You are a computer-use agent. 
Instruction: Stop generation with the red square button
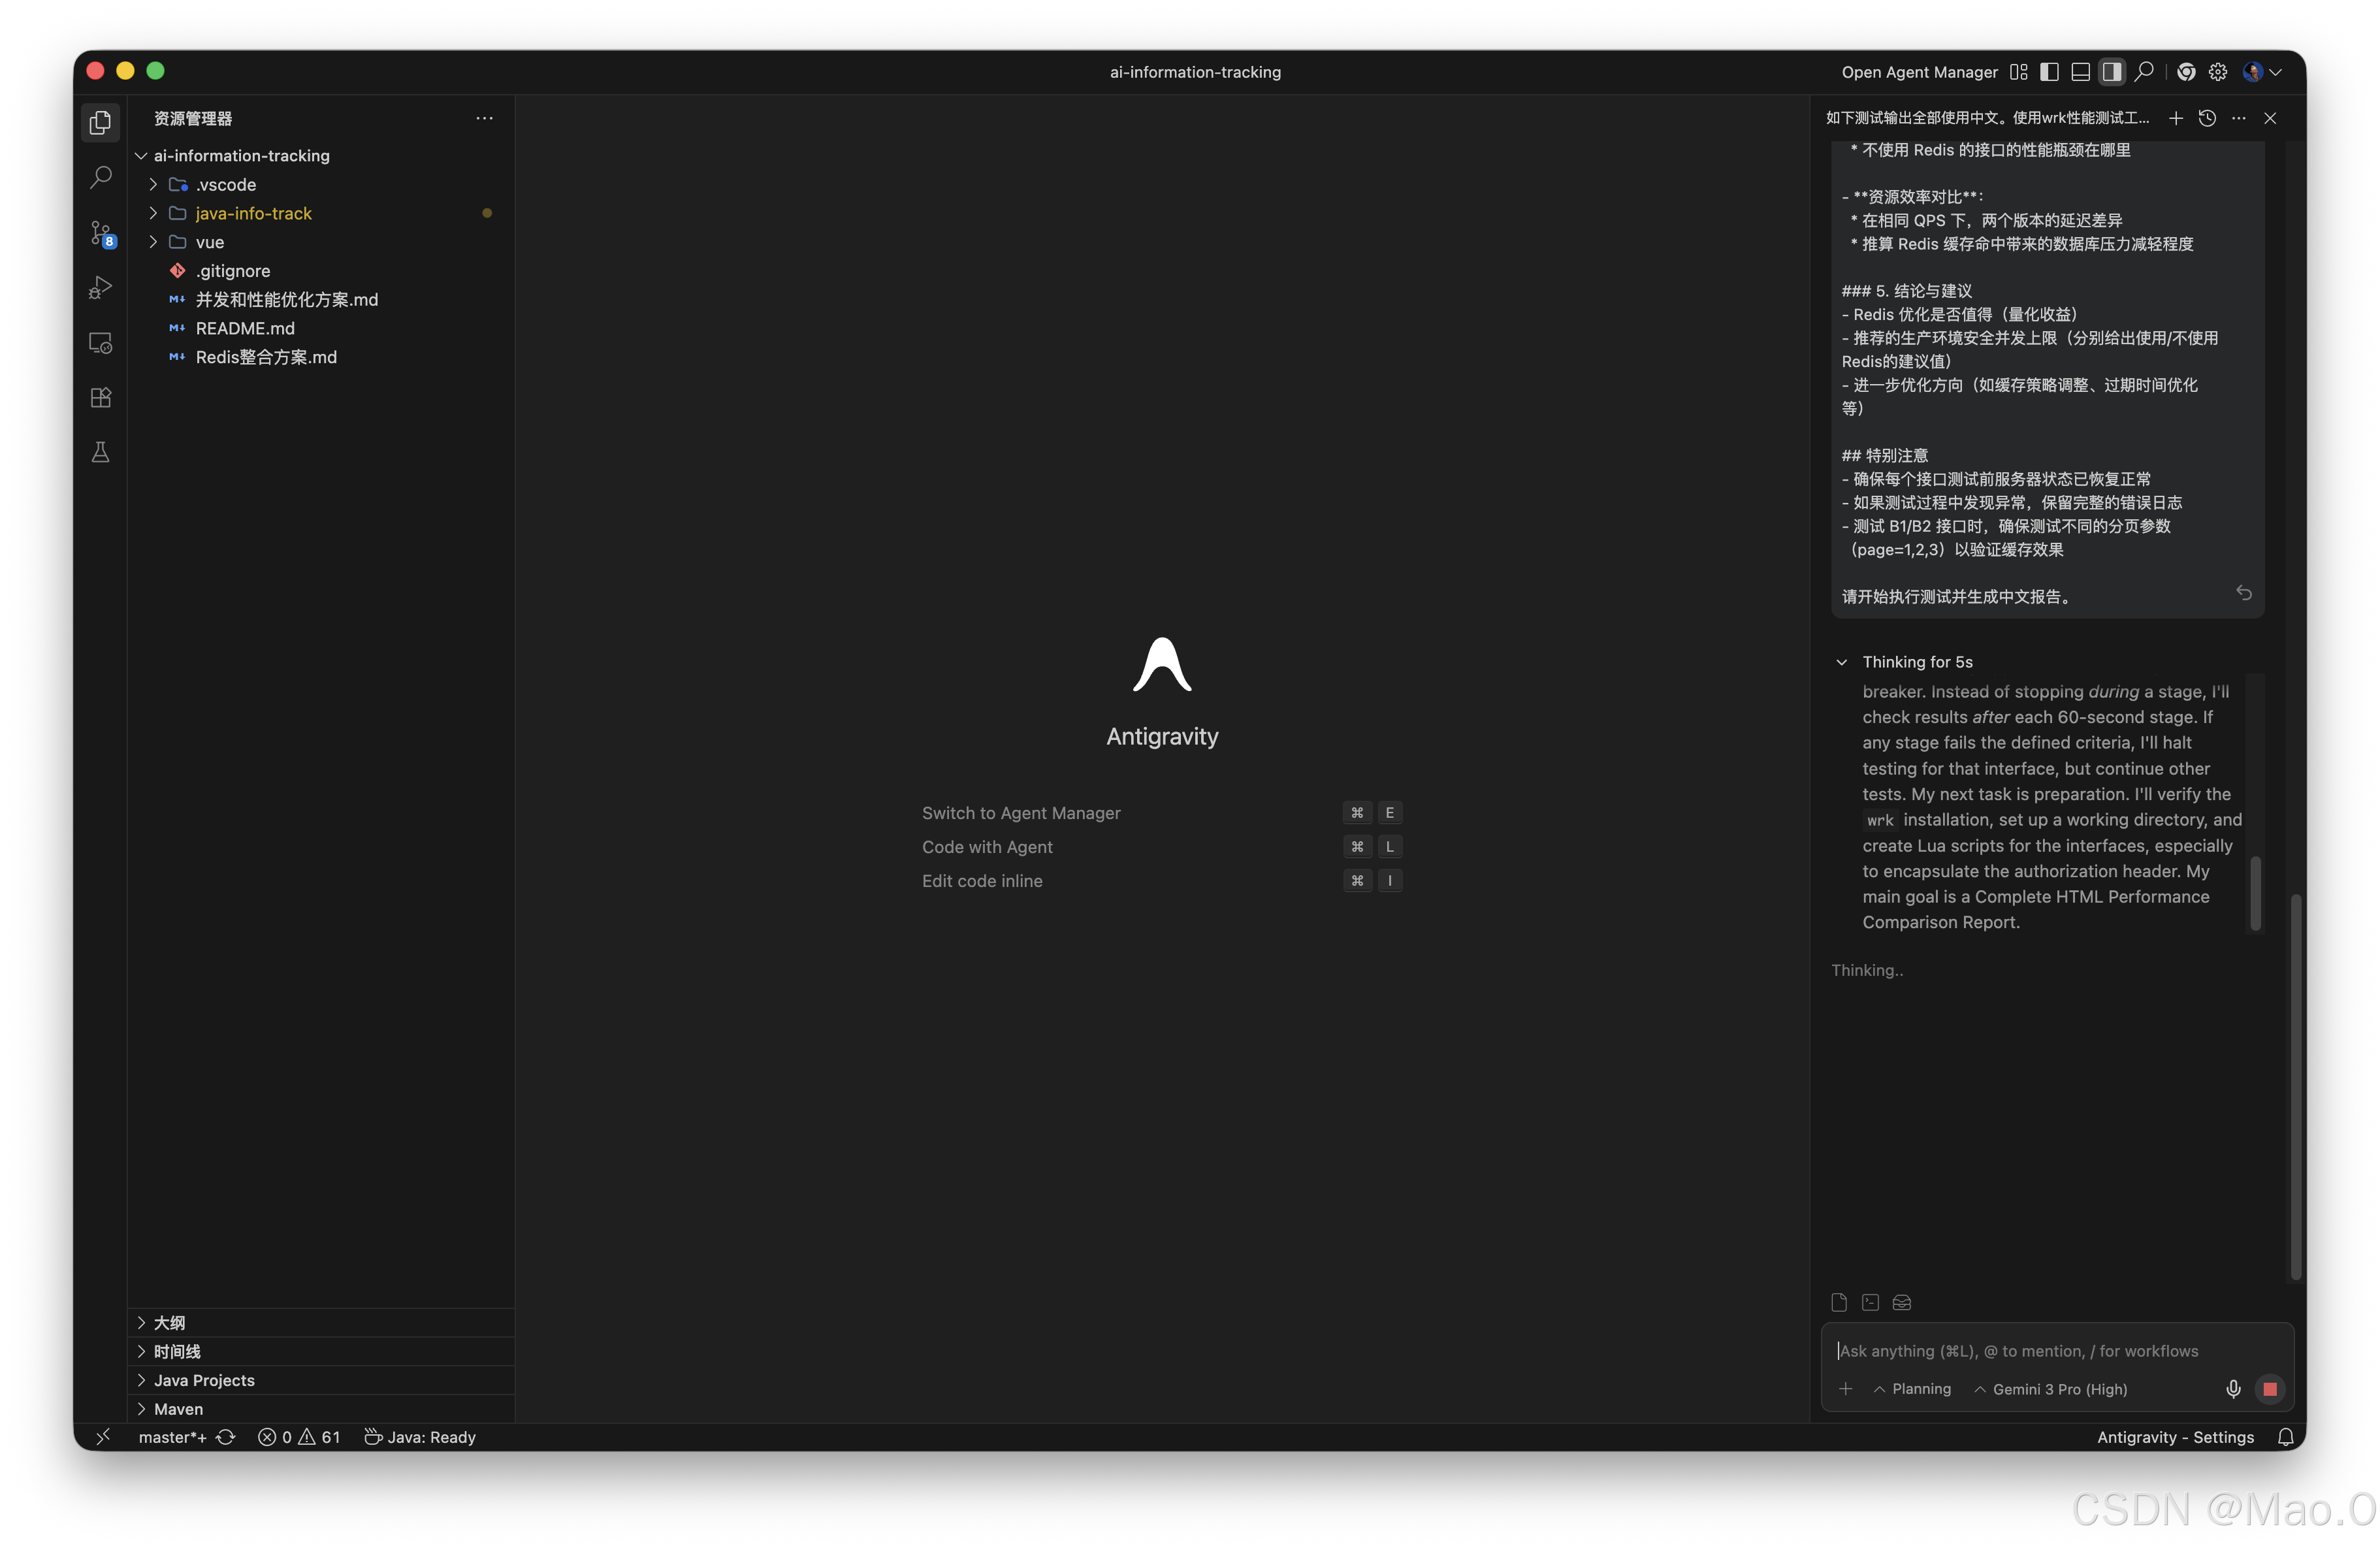pyautogui.click(x=2271, y=1389)
